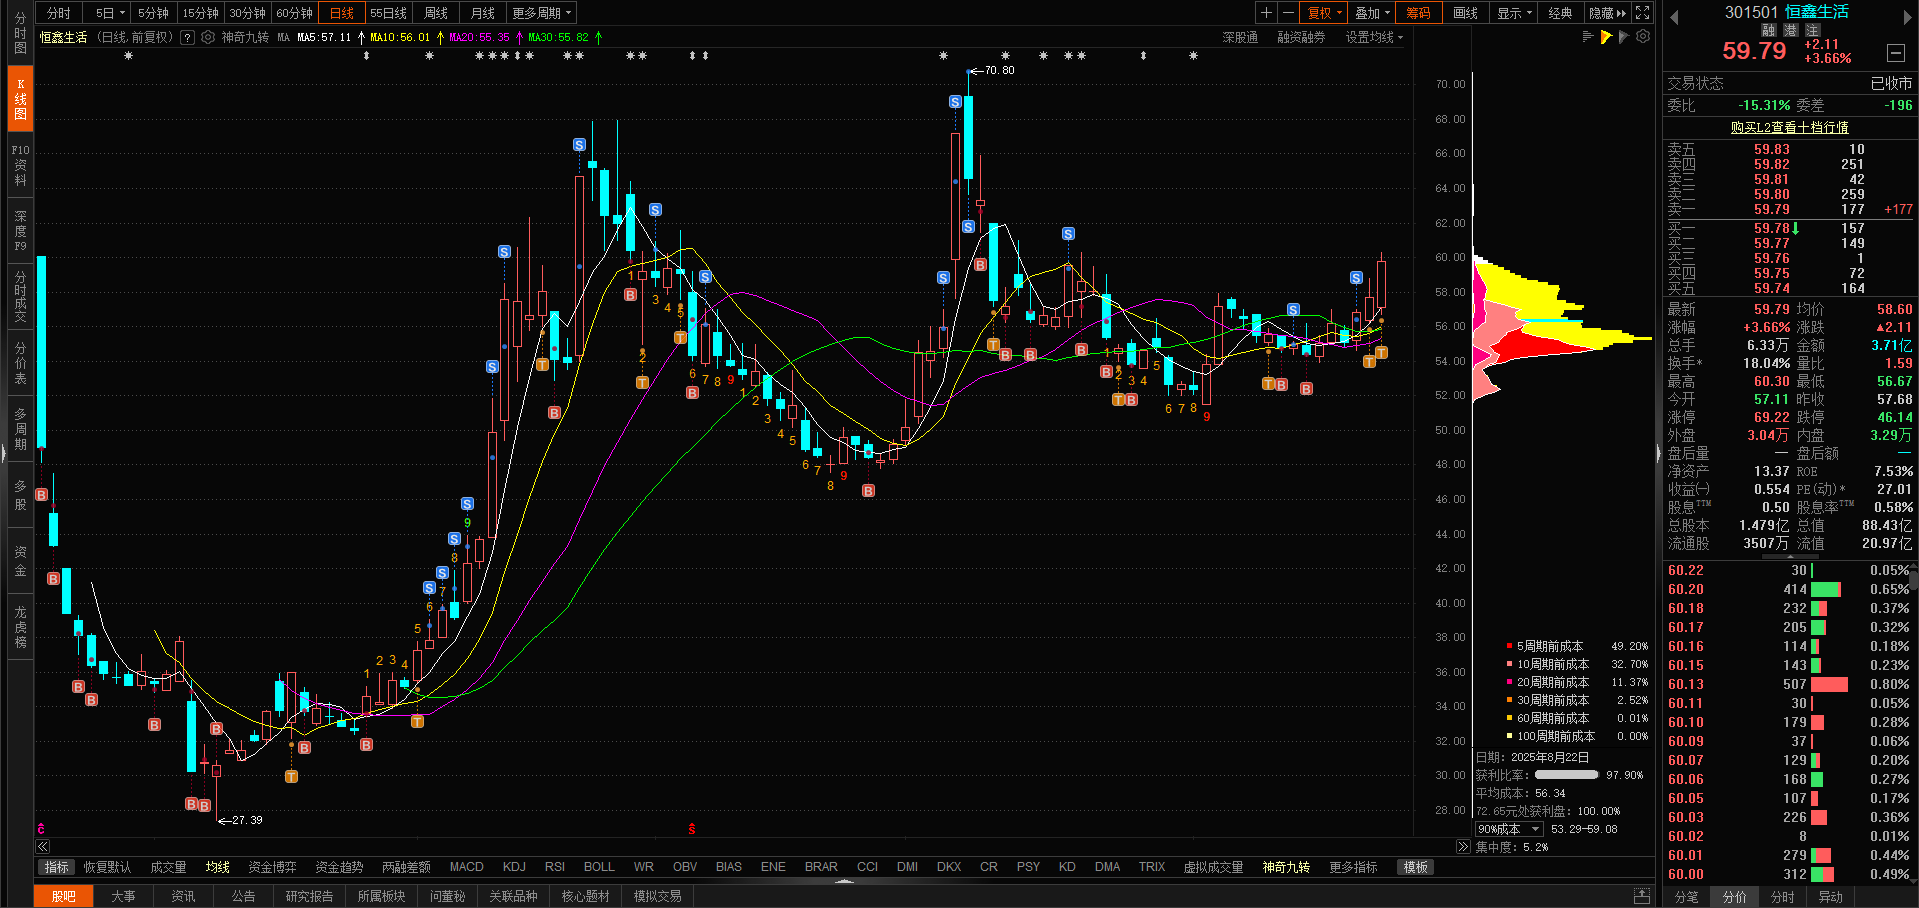Click 模板 template button
The image size is (1919, 908).
tap(1416, 867)
